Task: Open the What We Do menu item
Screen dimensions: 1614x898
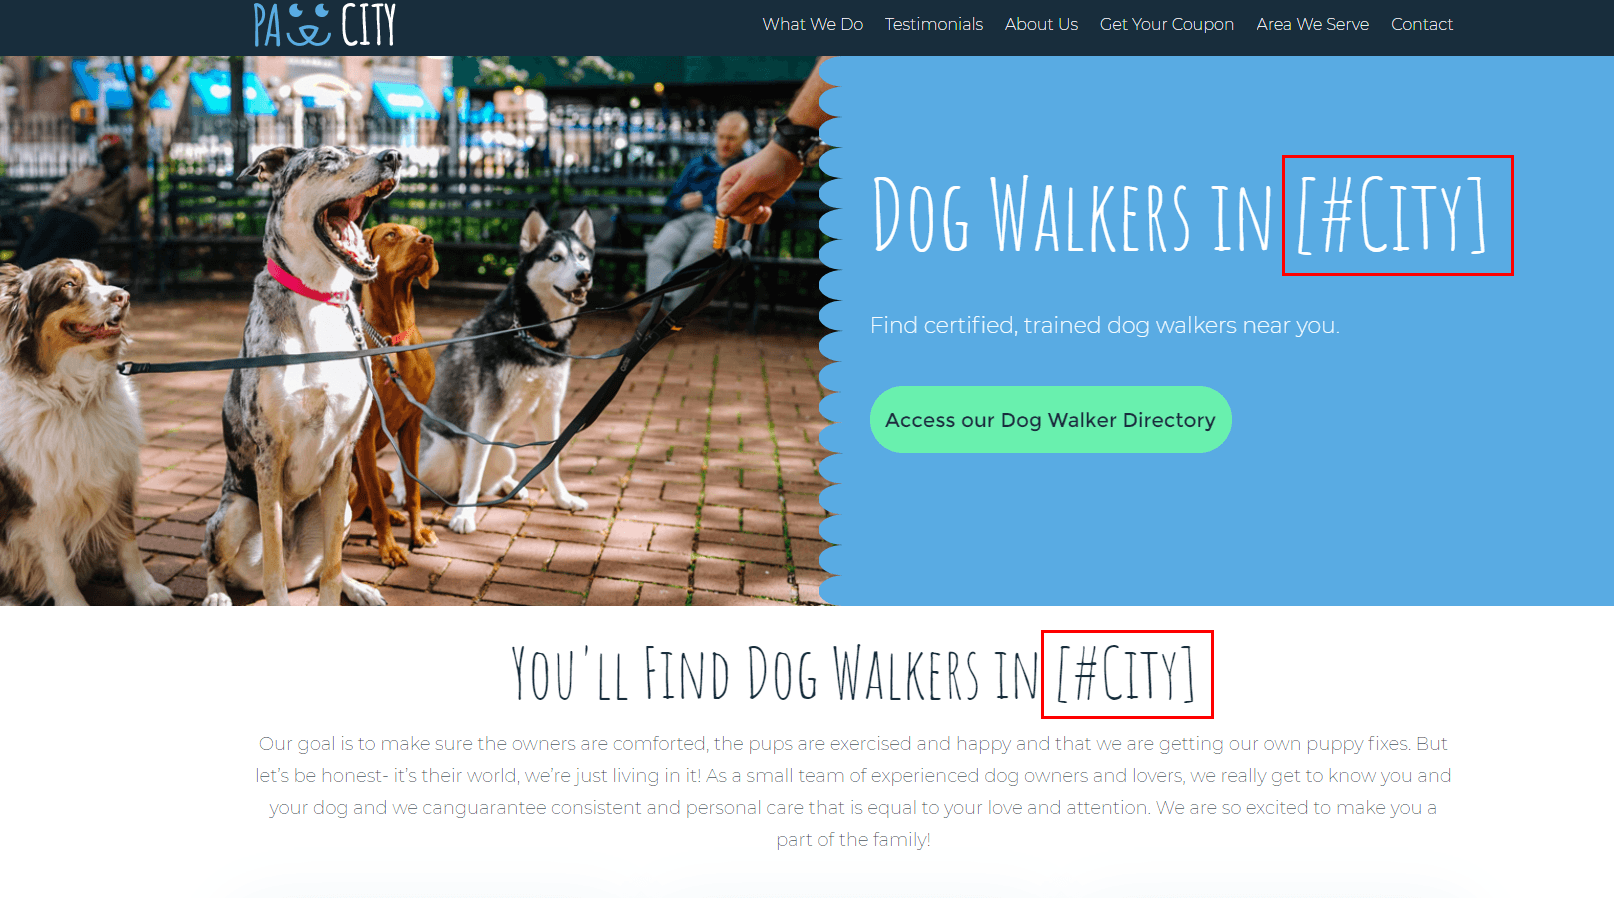Action: pyautogui.click(x=812, y=24)
